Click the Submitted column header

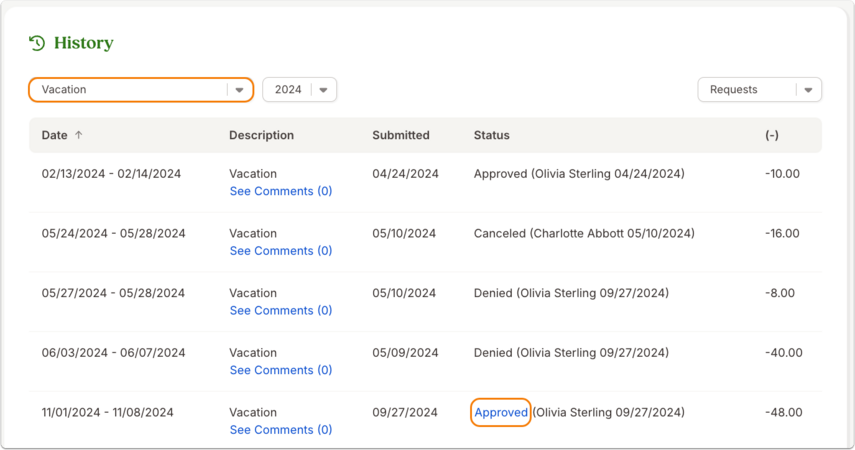(x=401, y=135)
